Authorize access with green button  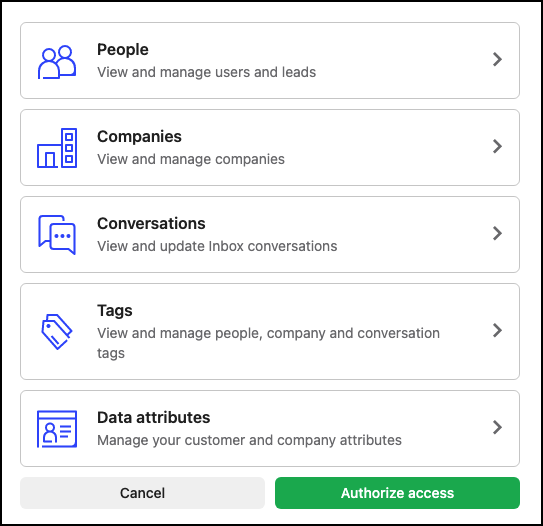point(397,493)
